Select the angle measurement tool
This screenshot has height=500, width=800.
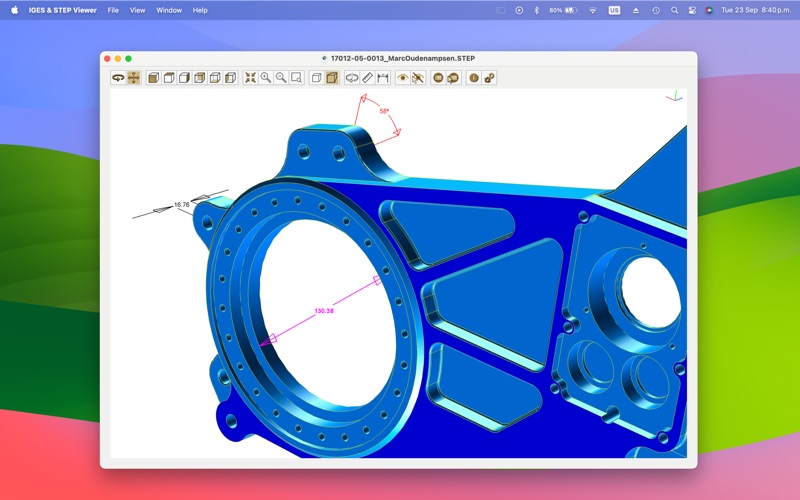point(352,78)
